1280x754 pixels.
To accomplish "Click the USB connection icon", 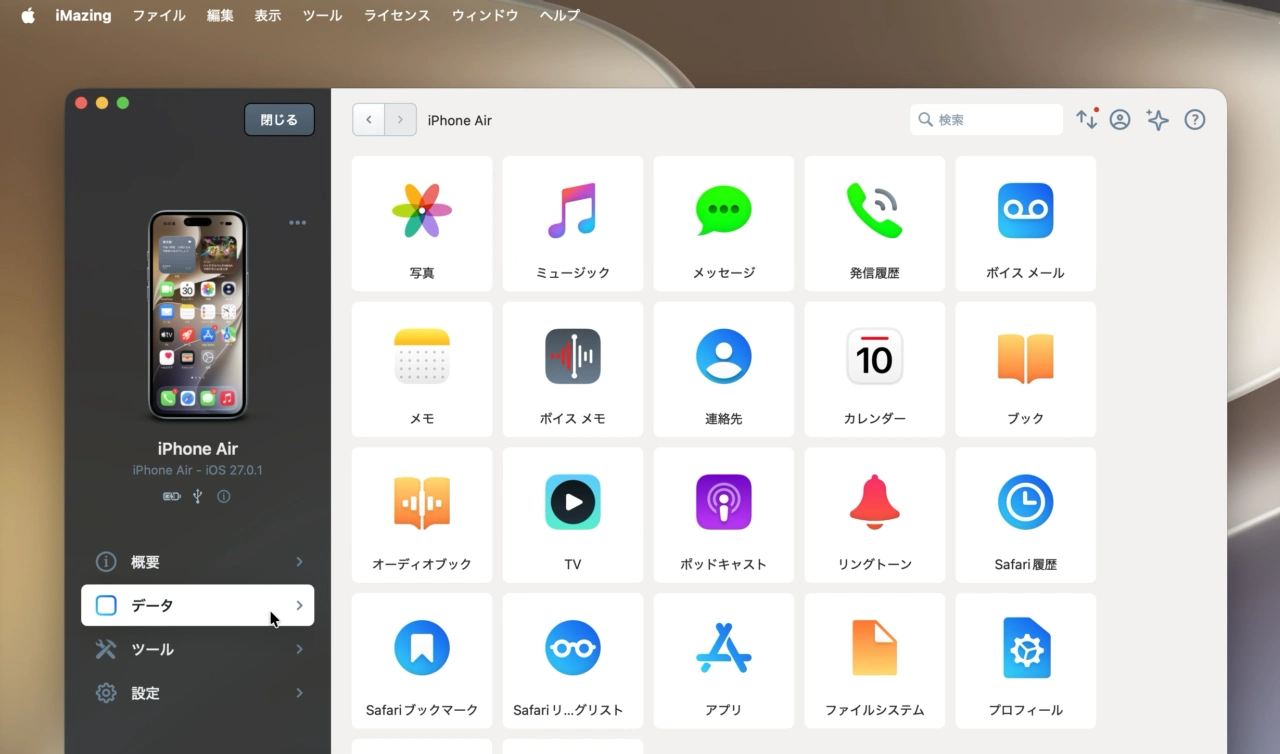I will 198,496.
